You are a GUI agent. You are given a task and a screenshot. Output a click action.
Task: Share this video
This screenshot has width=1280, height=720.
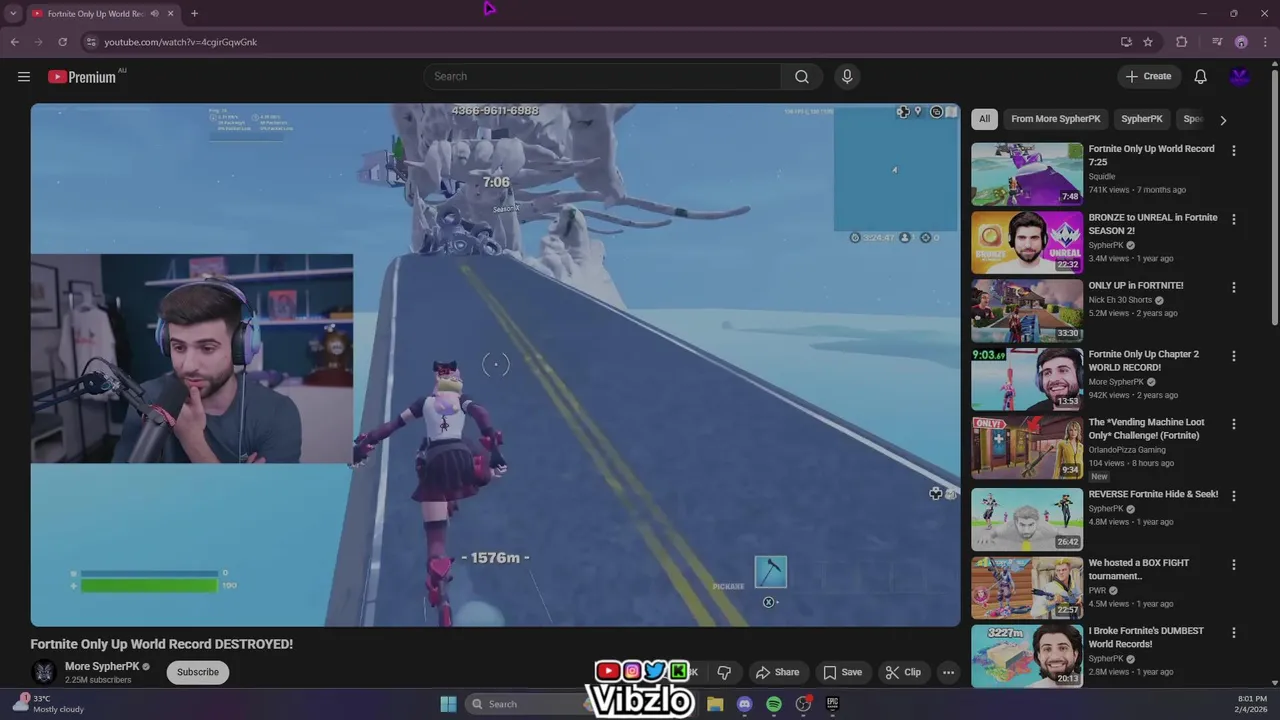(x=777, y=672)
